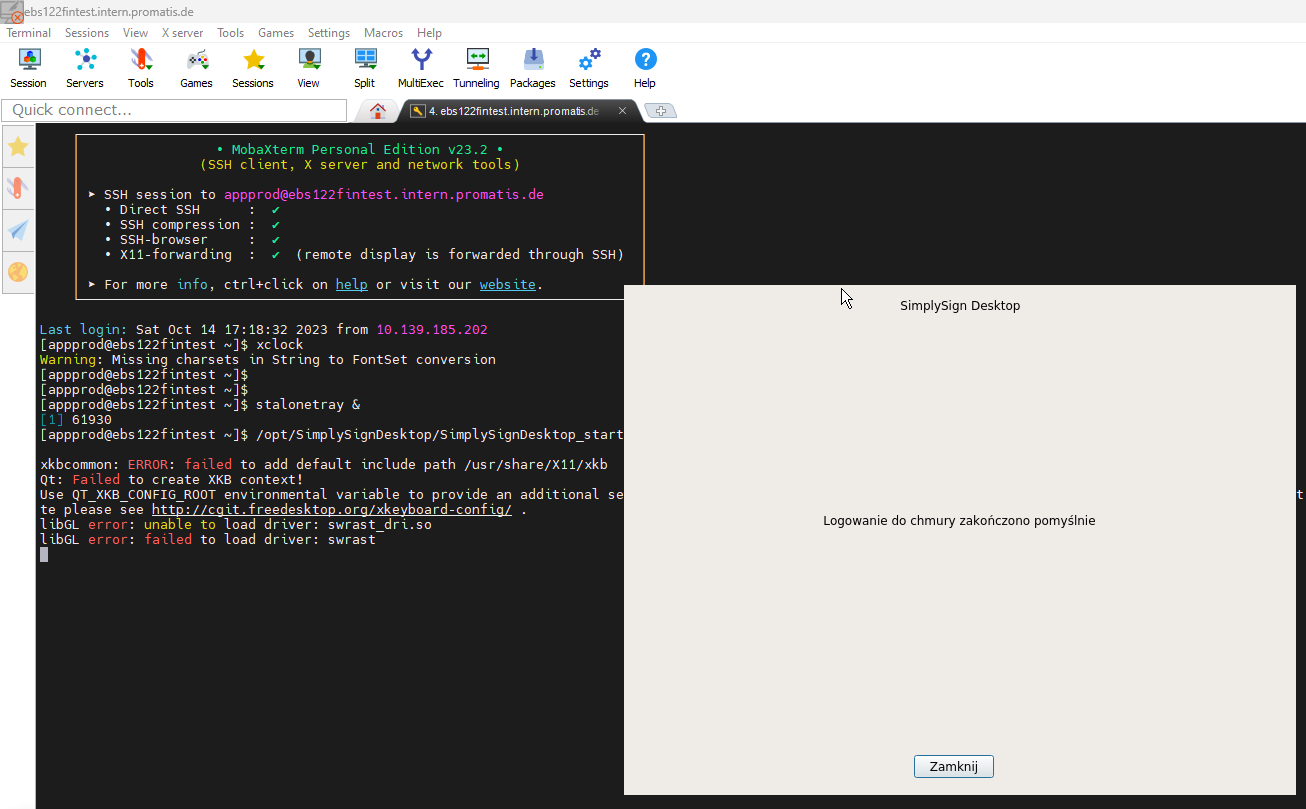Open the Games toolbar icon
Screen dimensions: 1306x809
point(196,68)
